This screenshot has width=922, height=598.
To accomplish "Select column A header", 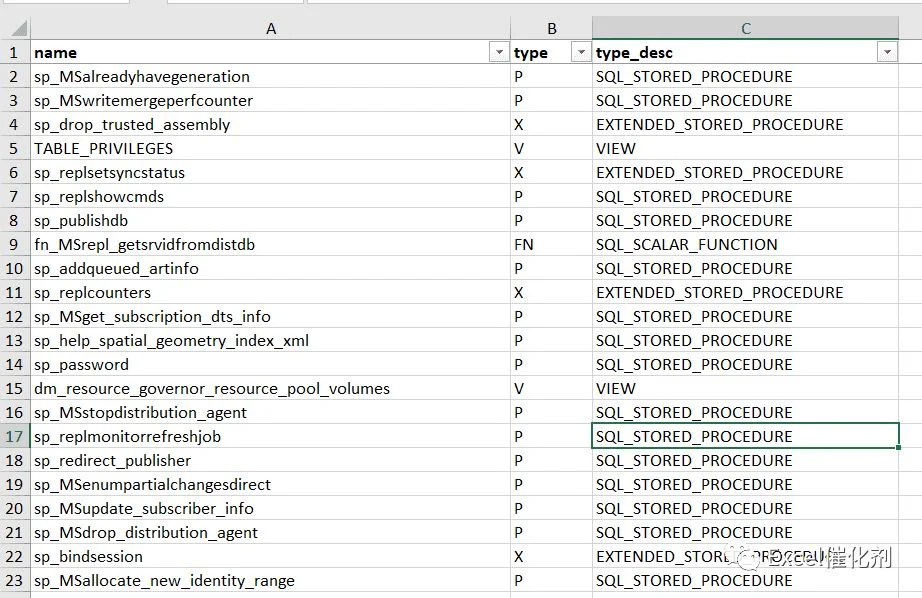I will click(270, 28).
